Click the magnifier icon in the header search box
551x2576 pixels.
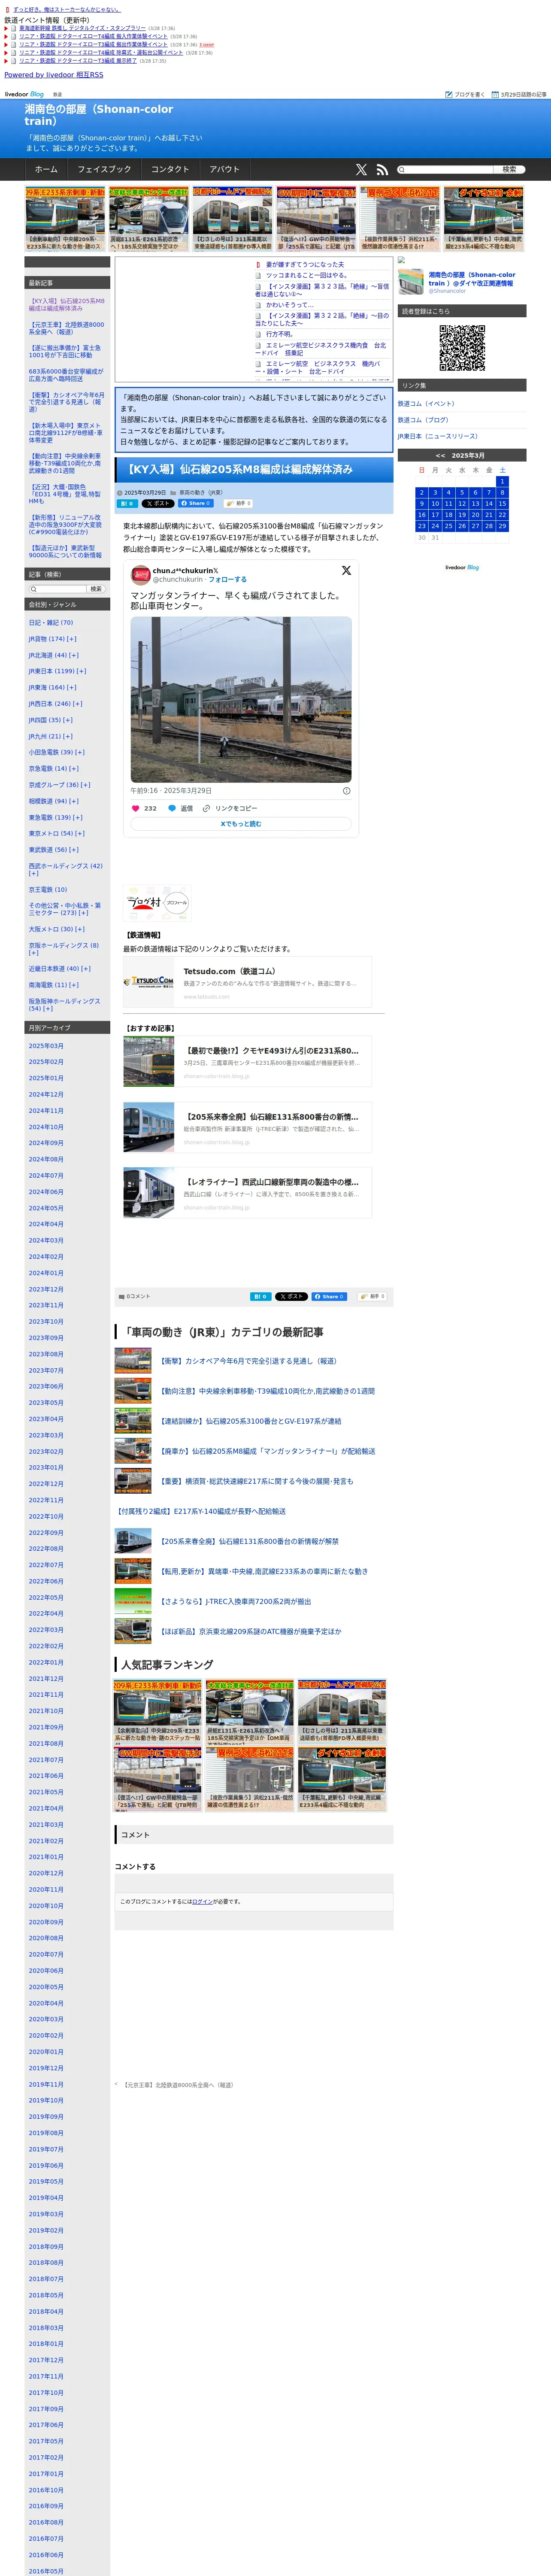[x=402, y=170]
